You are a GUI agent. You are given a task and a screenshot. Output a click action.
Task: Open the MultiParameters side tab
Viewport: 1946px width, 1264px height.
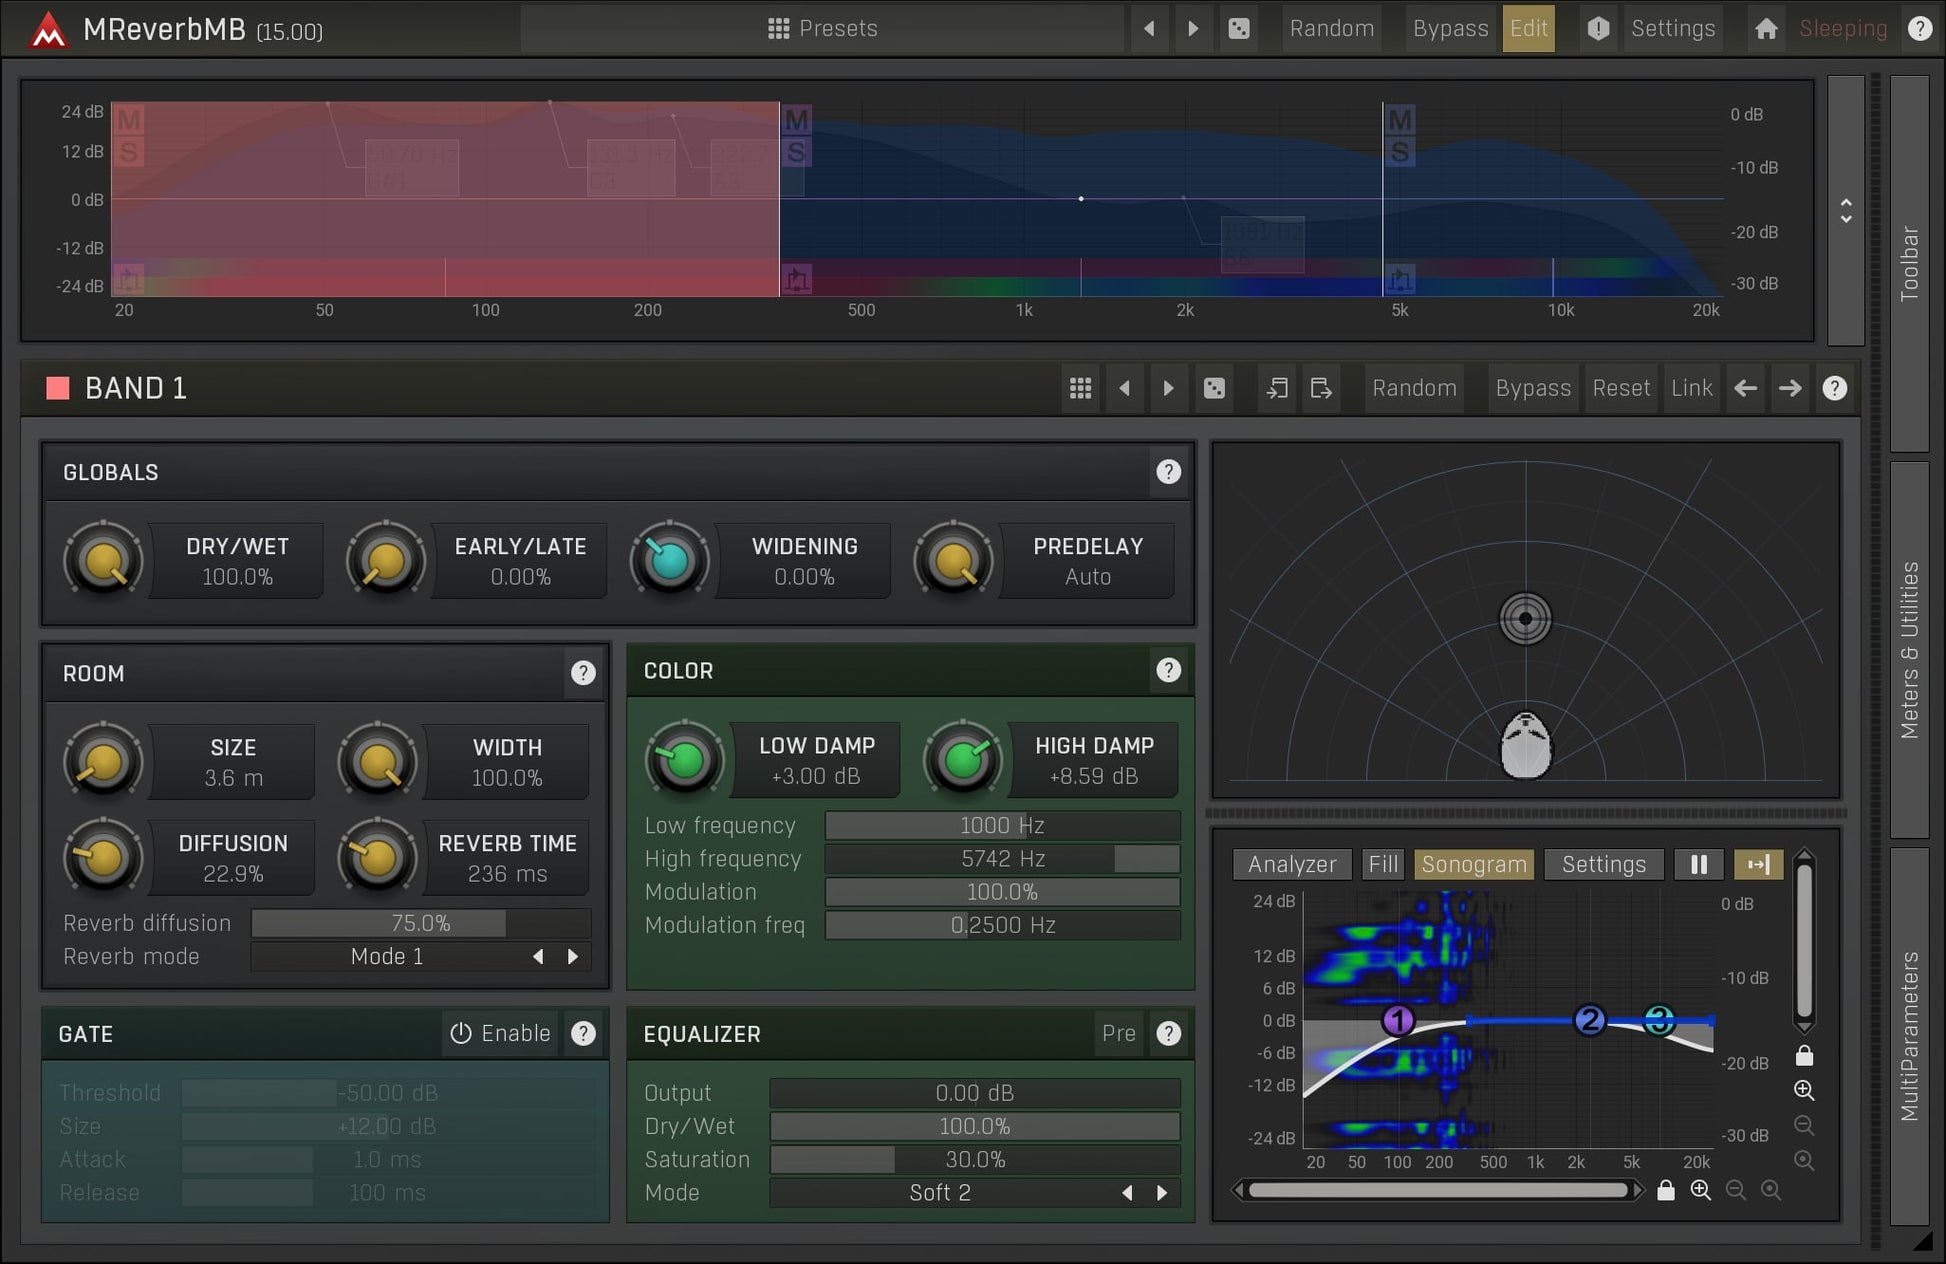pyautogui.click(x=1909, y=1035)
